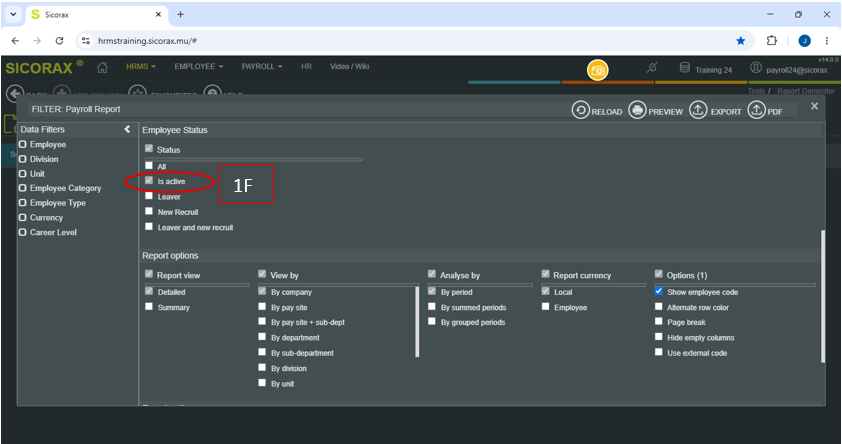Open the HRMS dropdown menu

tap(141, 67)
